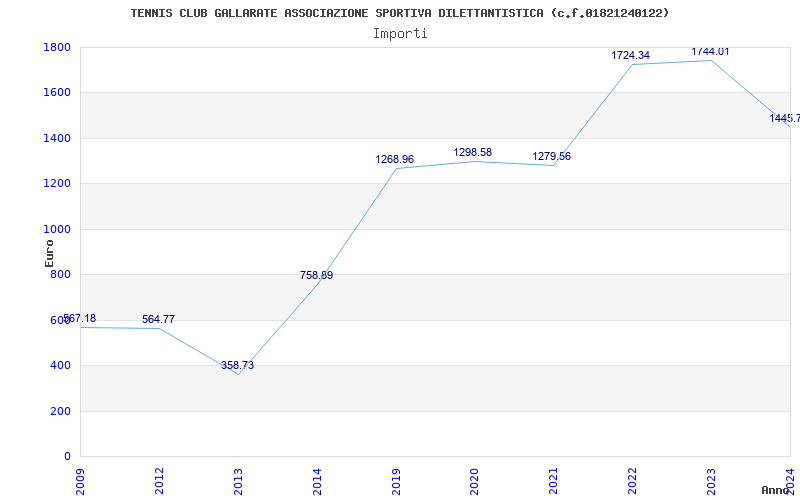Select the 1298.58 data label

[473, 152]
